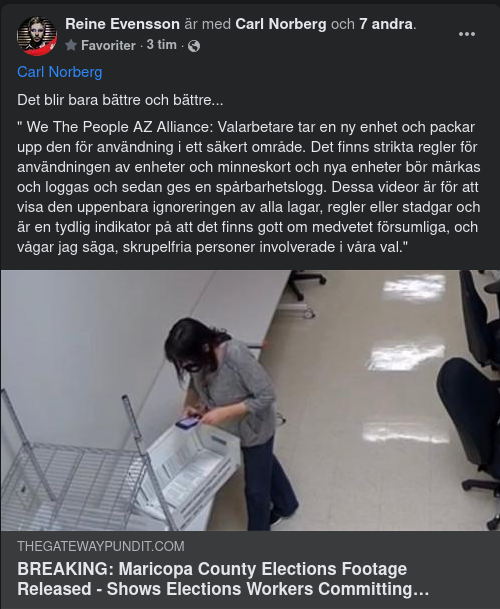Viewport: 500px width, 609px height.
Task: Open the three-dot post options menu
Action: (x=467, y=34)
